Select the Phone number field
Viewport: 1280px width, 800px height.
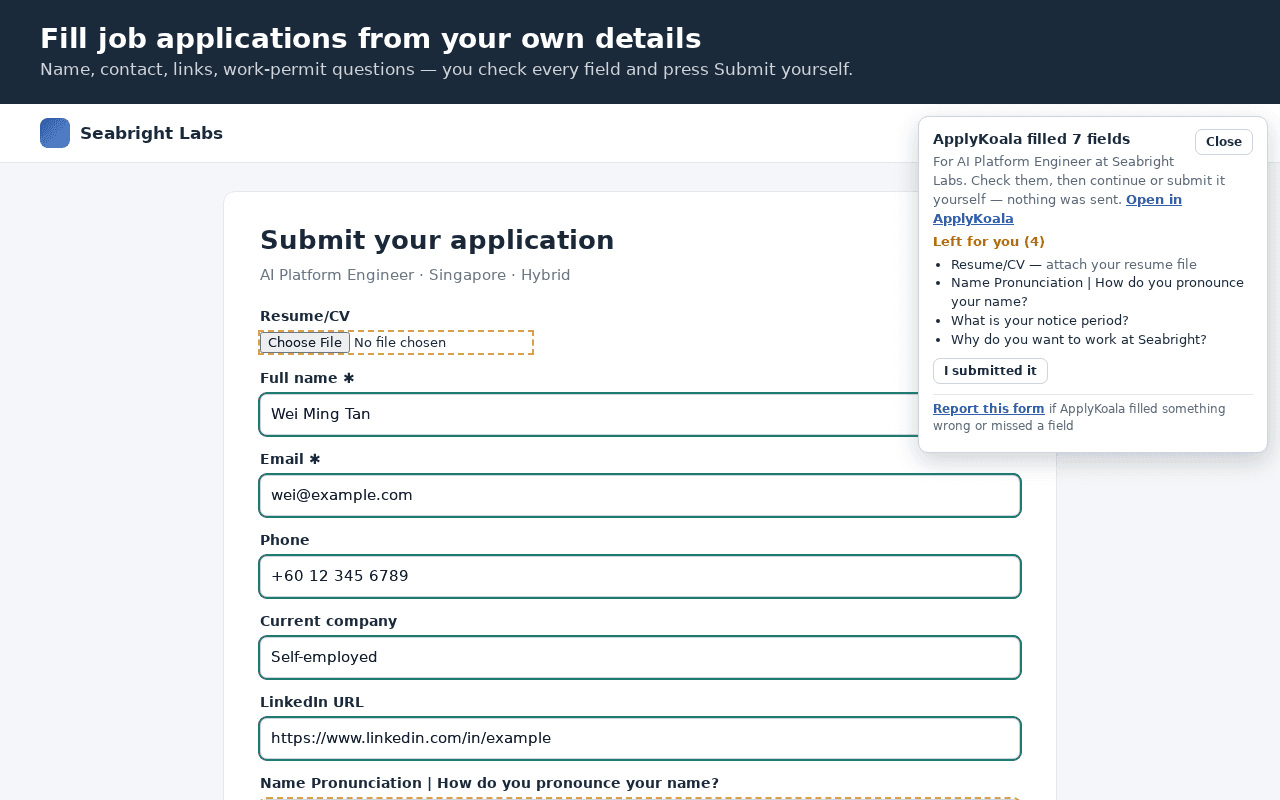click(x=640, y=576)
